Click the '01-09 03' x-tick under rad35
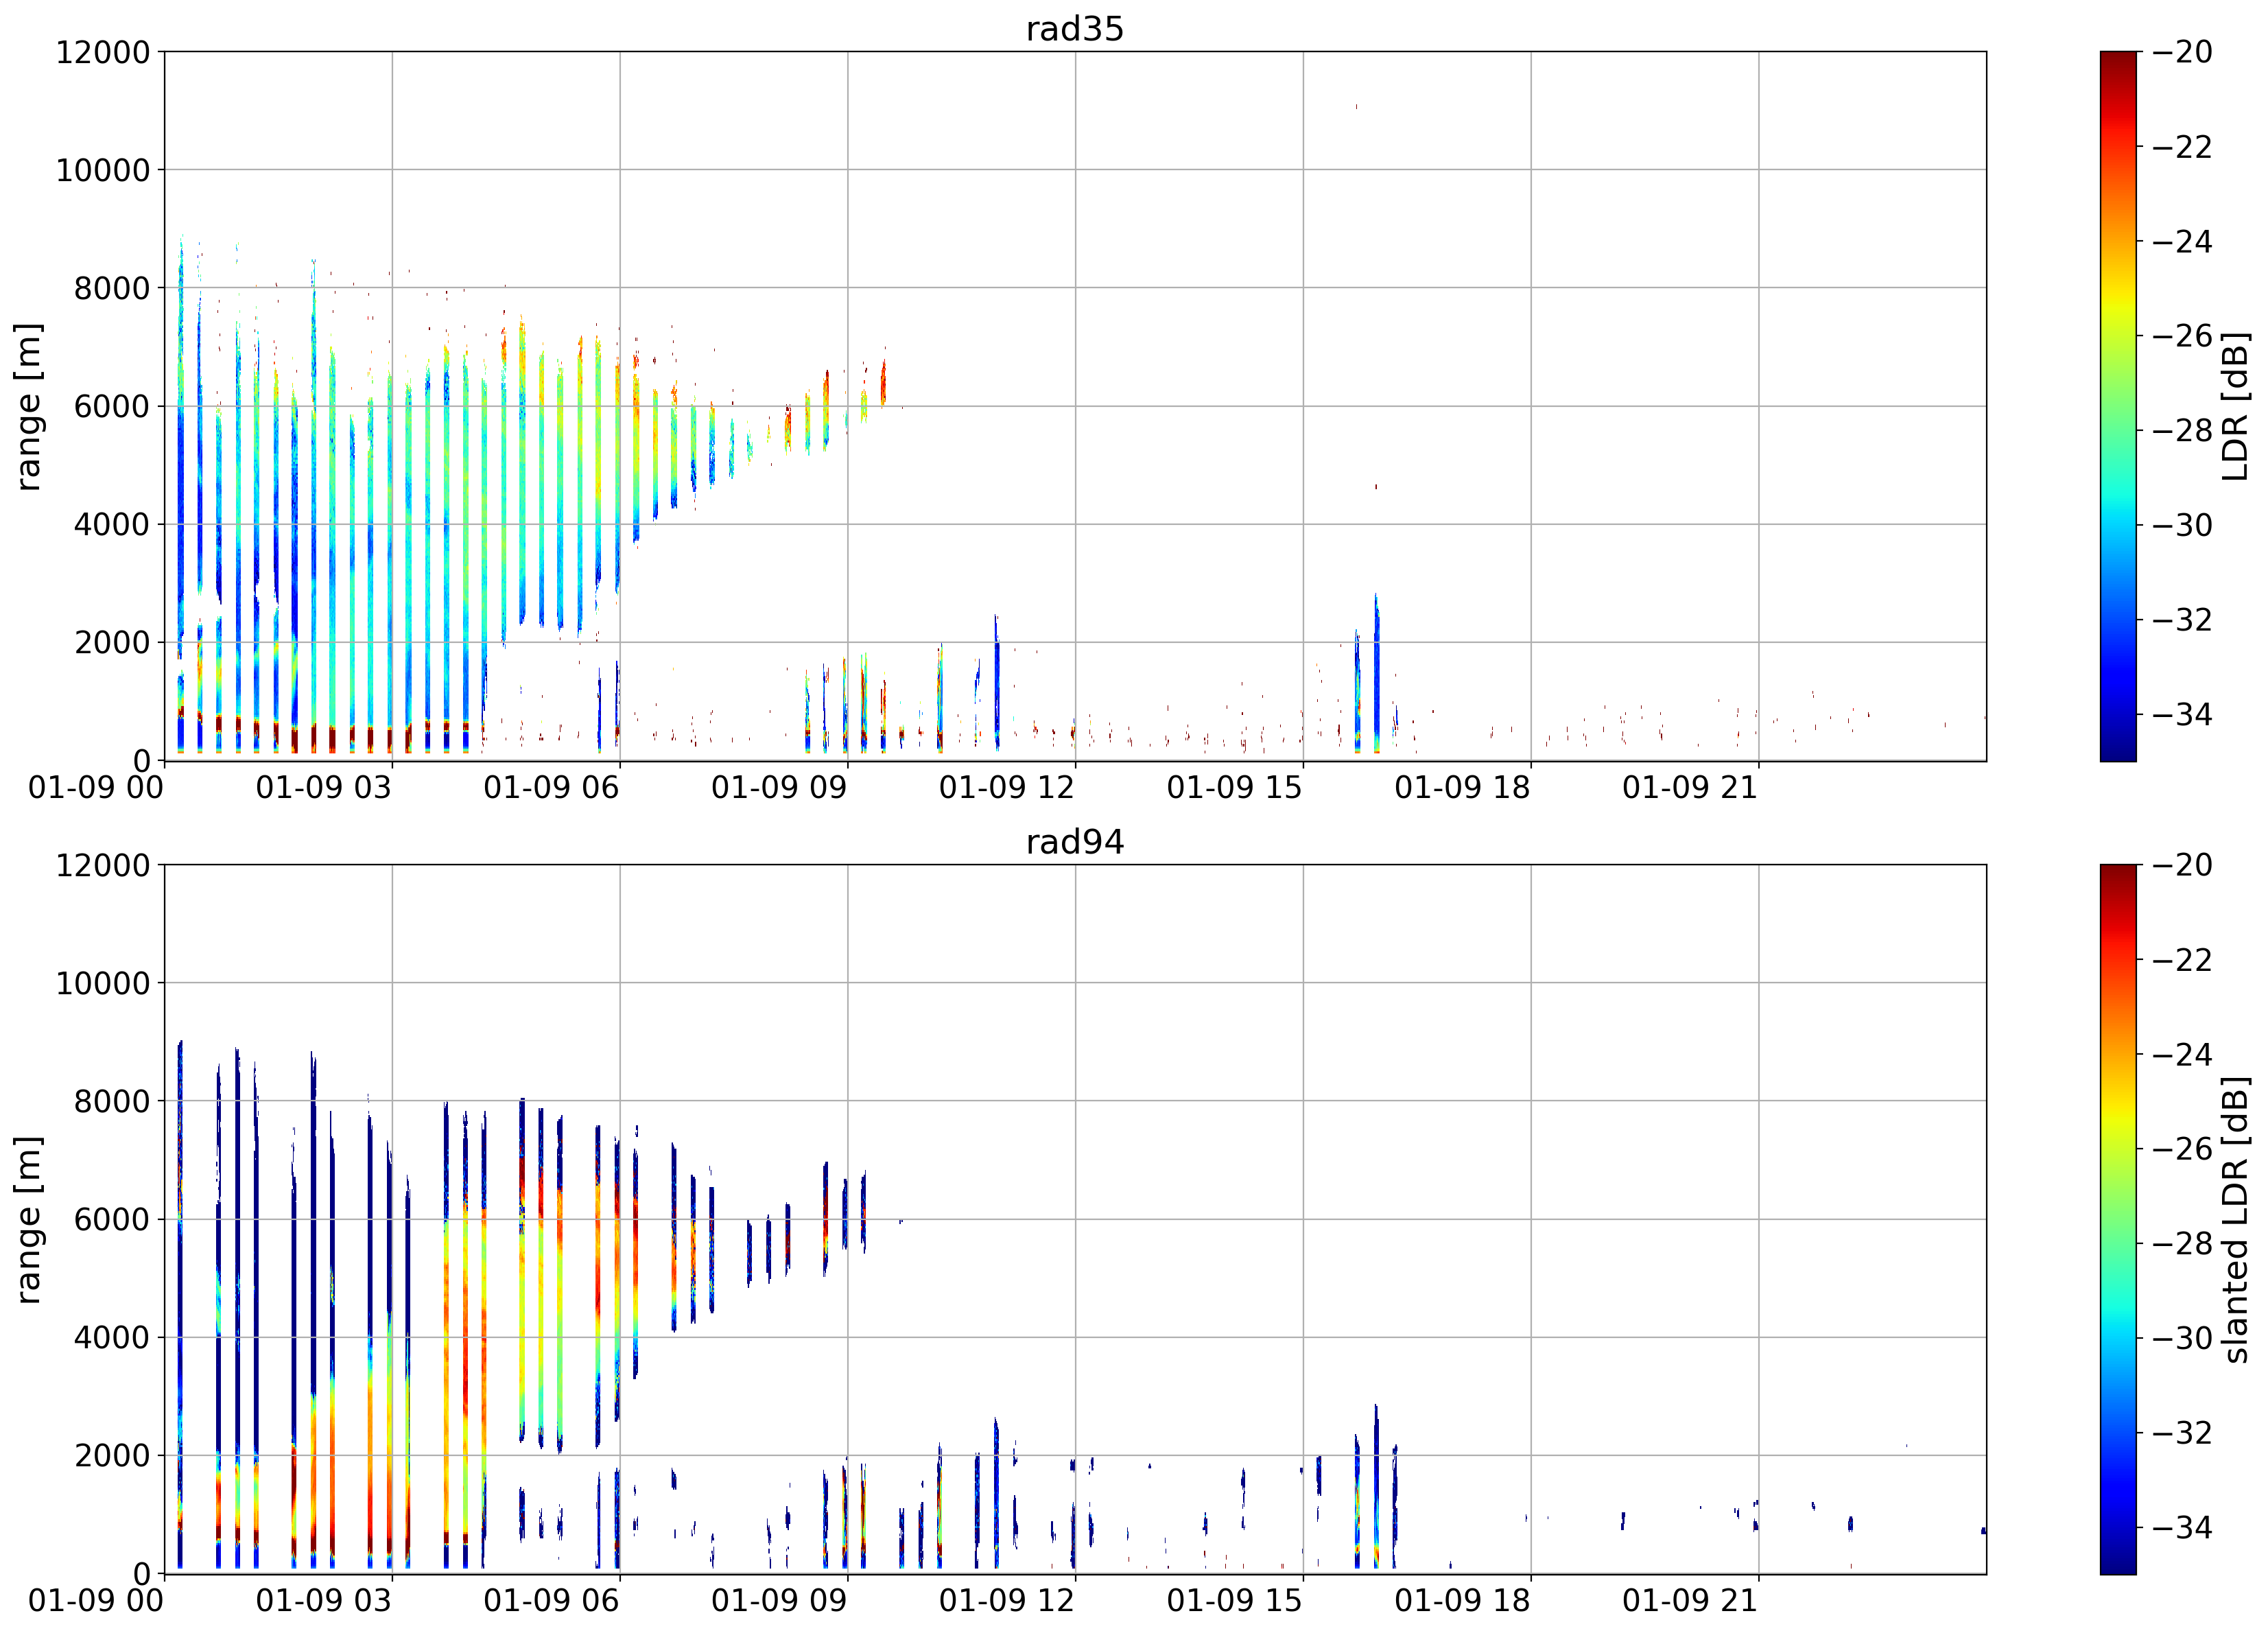The width and height of the screenshot is (2268, 1631). pyautogui.click(x=324, y=787)
